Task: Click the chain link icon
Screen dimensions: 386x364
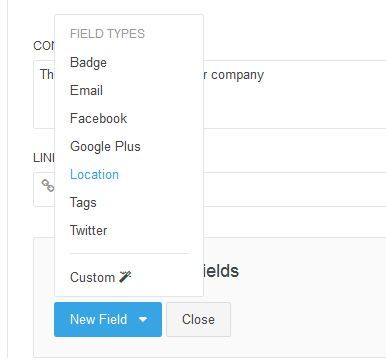Action: (x=47, y=186)
